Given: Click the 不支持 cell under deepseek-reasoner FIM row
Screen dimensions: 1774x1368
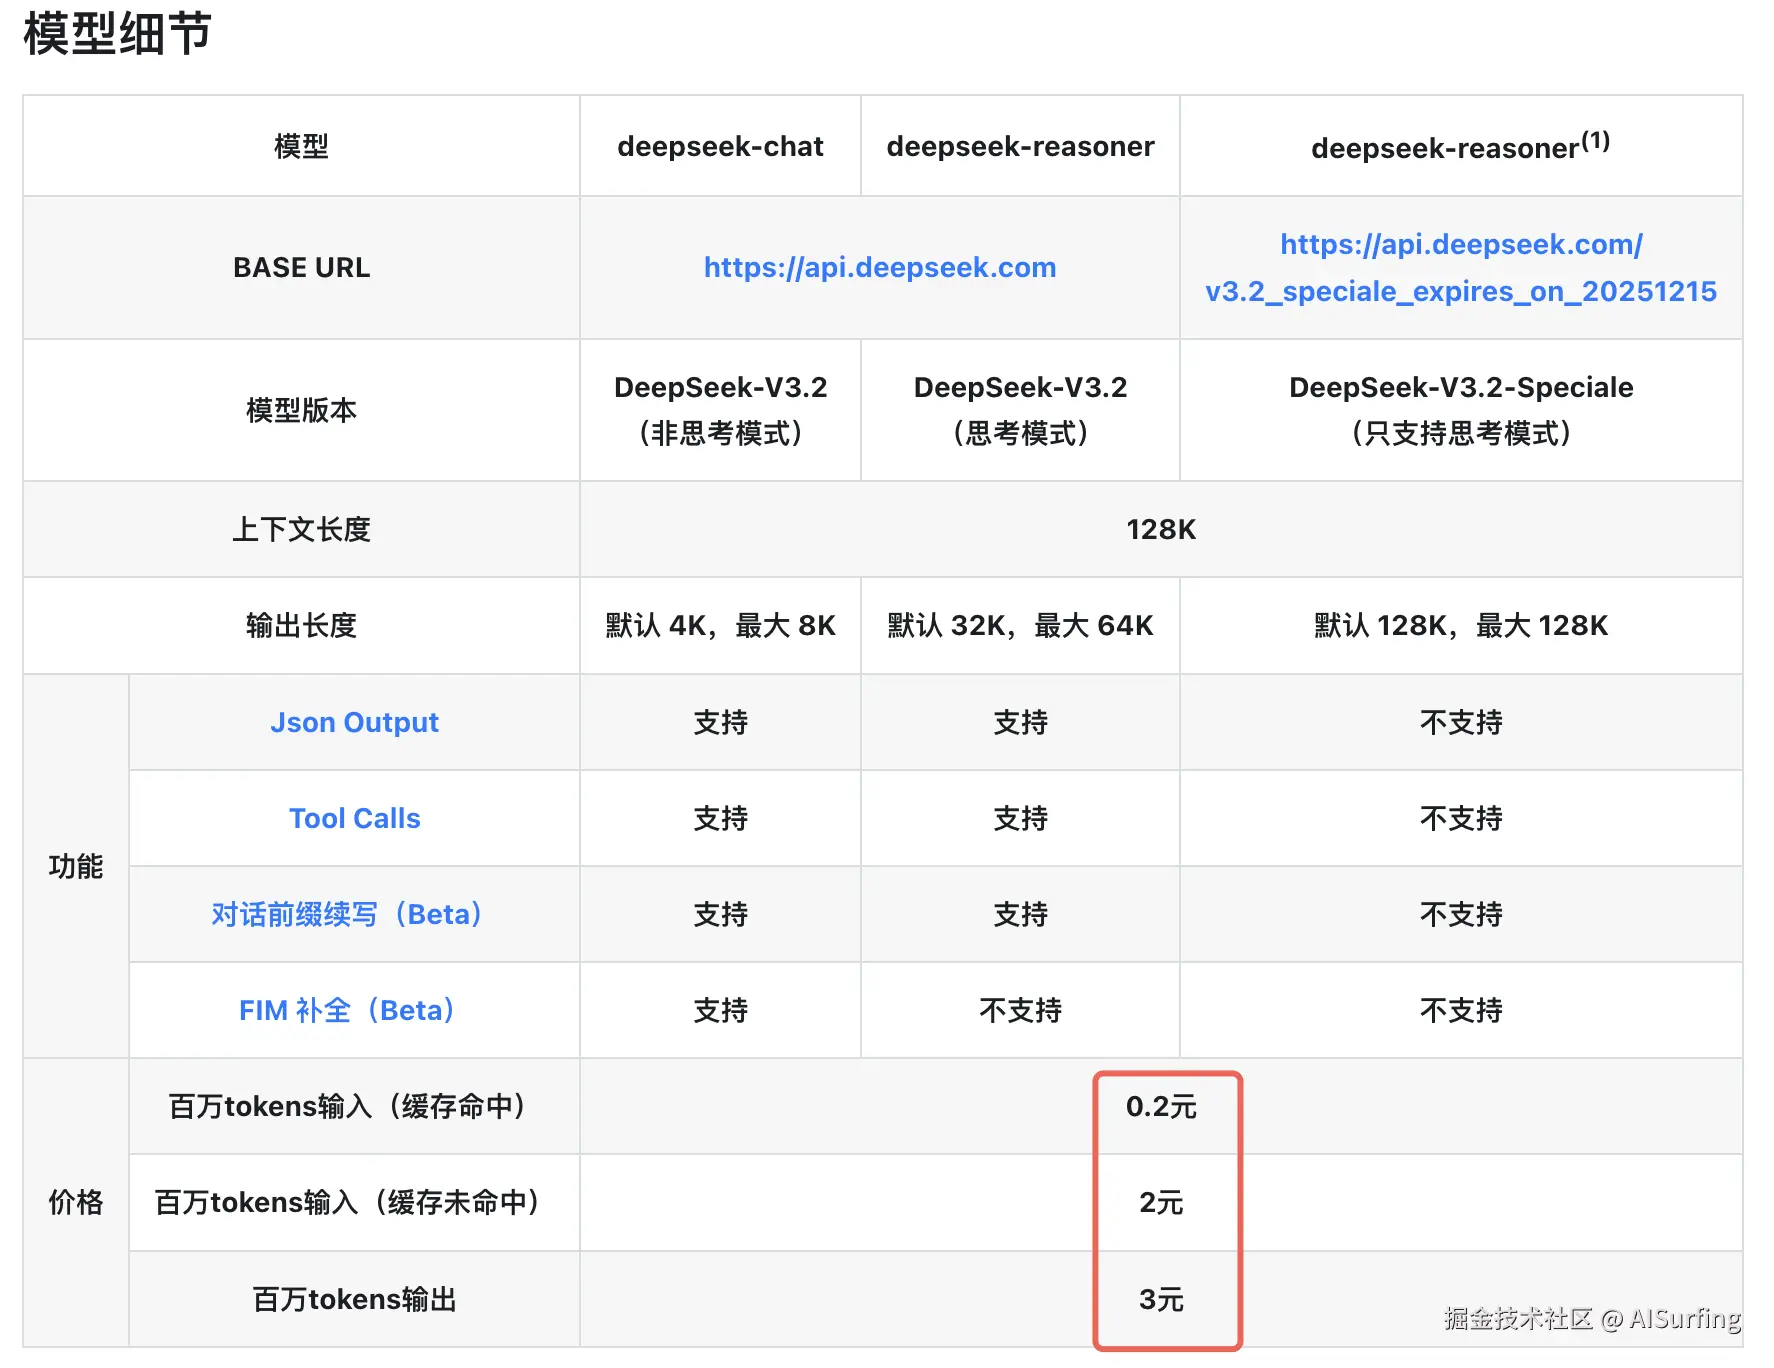Looking at the screenshot, I should 1020,1010.
